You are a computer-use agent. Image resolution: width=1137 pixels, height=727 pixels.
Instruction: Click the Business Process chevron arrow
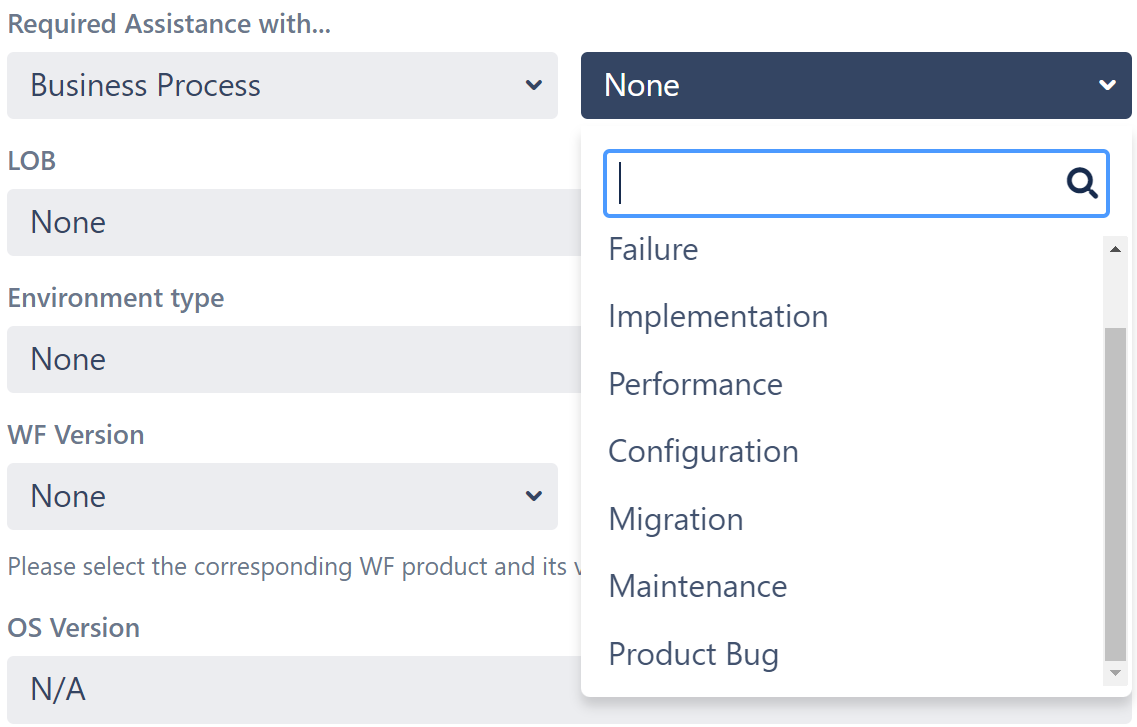(x=534, y=86)
